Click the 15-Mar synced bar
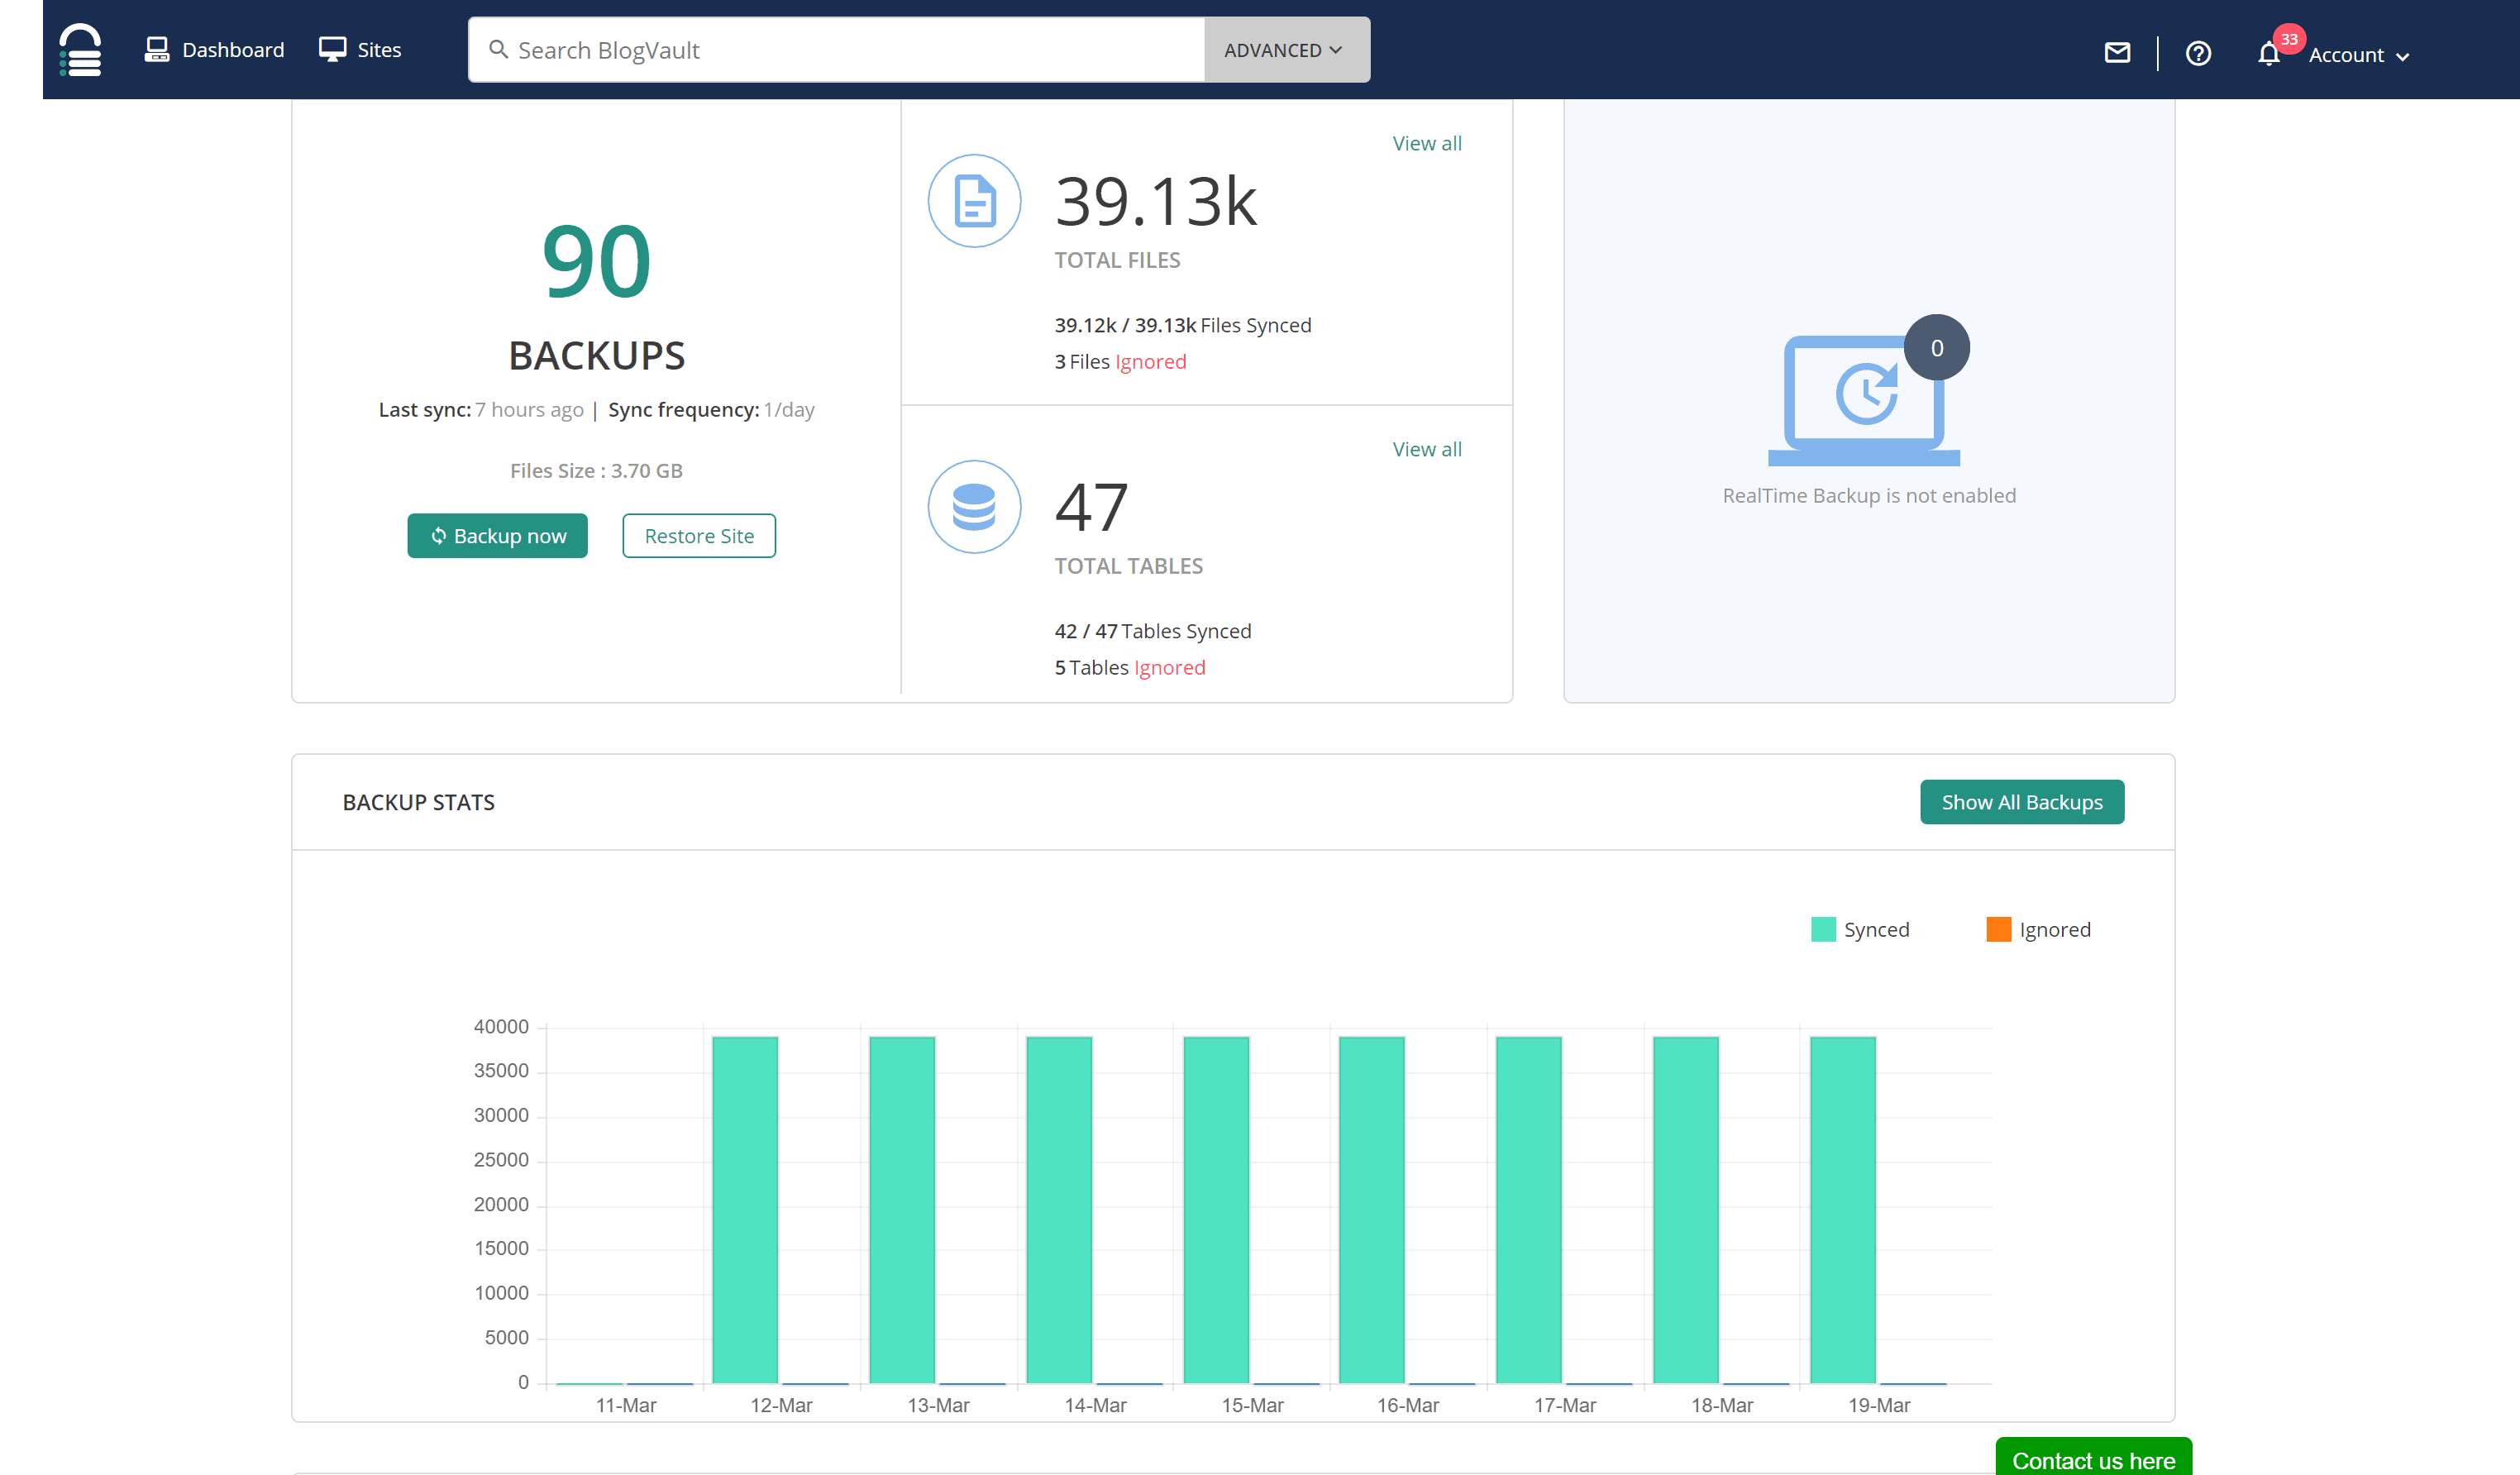This screenshot has height=1475, width=2520. [x=1215, y=1209]
